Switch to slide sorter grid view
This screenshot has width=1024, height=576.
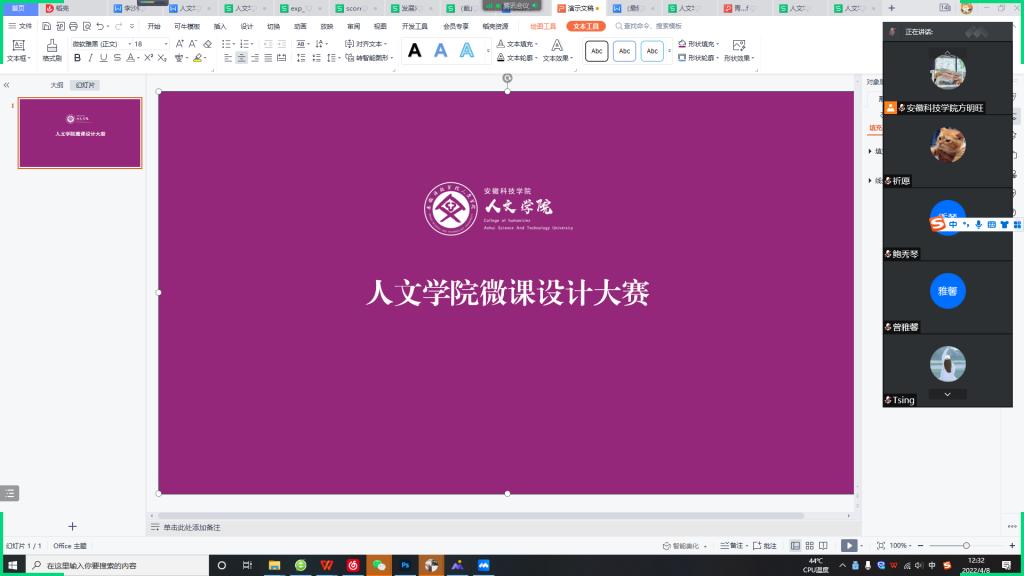tap(809, 545)
